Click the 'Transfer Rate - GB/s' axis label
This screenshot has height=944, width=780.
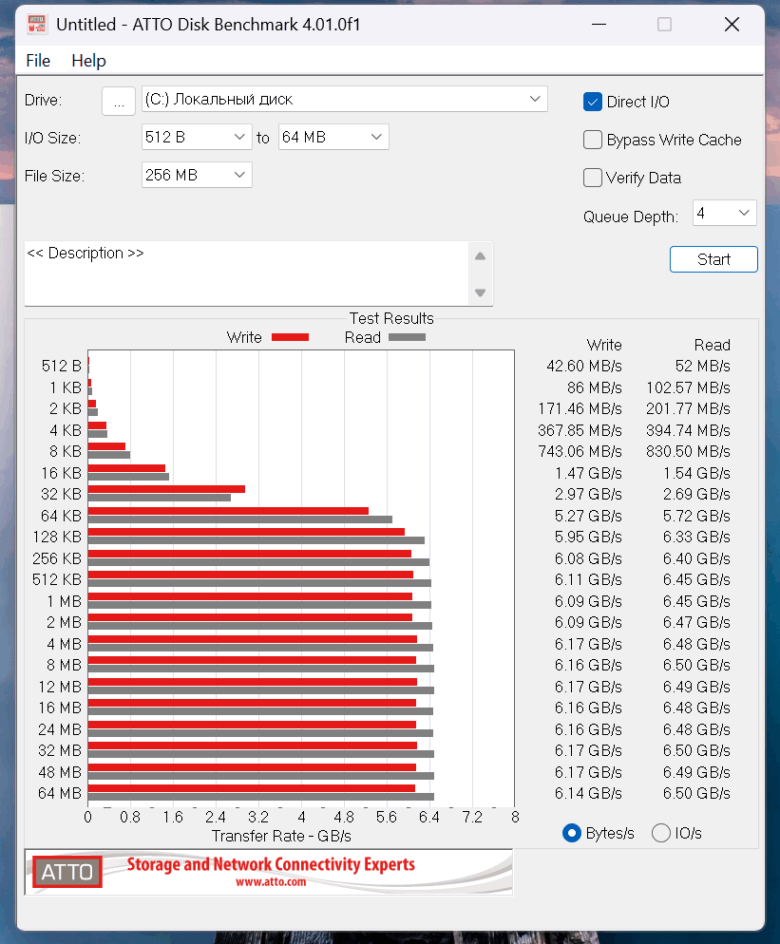click(281, 836)
